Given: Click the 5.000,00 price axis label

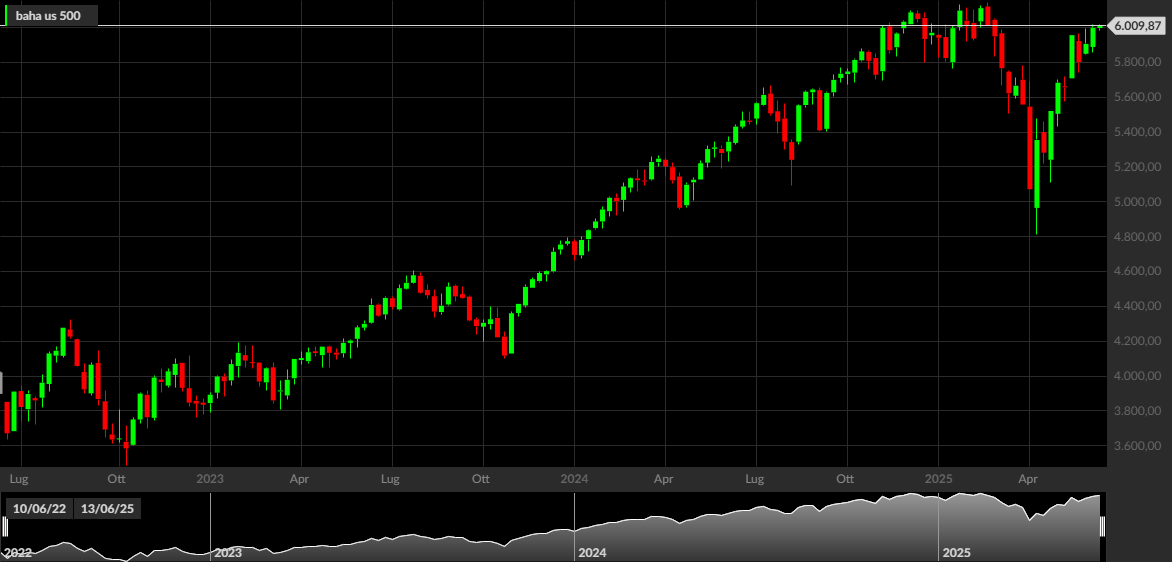Looking at the screenshot, I should 1137,202.
